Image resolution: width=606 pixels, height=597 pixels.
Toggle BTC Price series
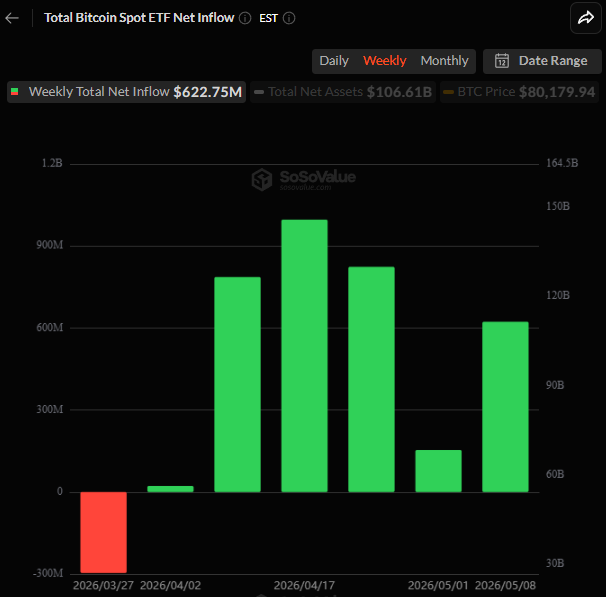click(519, 92)
